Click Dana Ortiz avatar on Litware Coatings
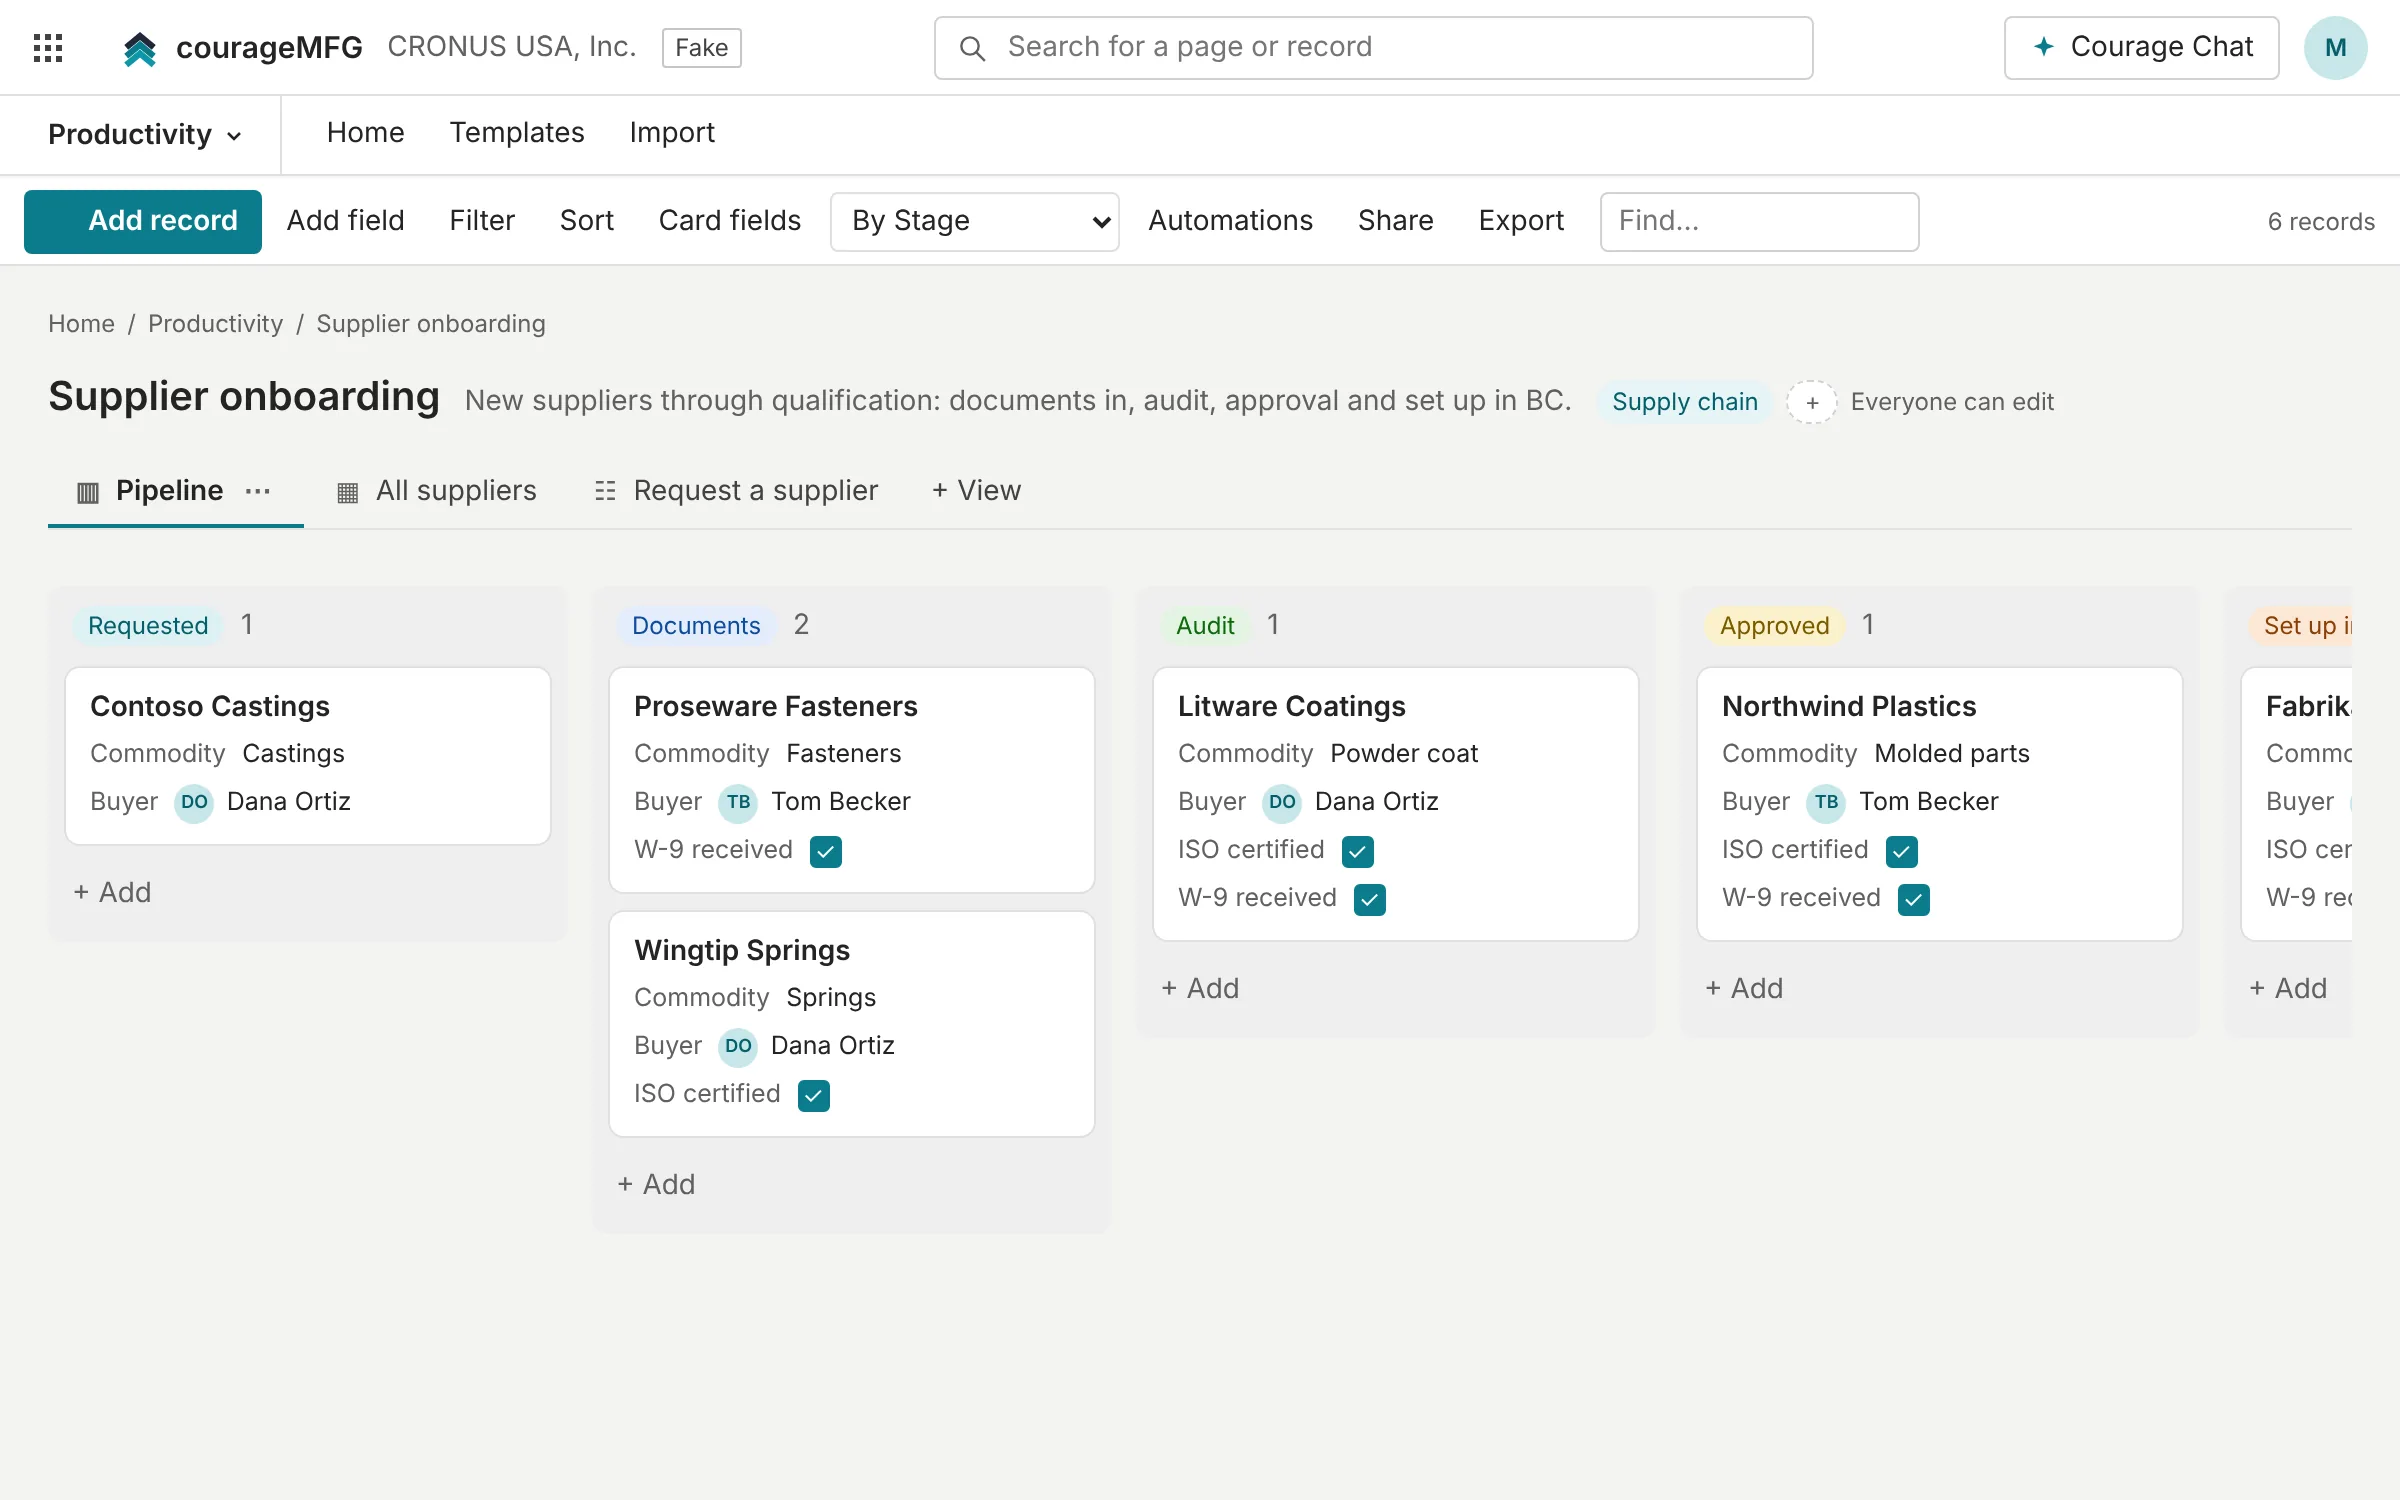The image size is (2400, 1500). [x=1282, y=802]
